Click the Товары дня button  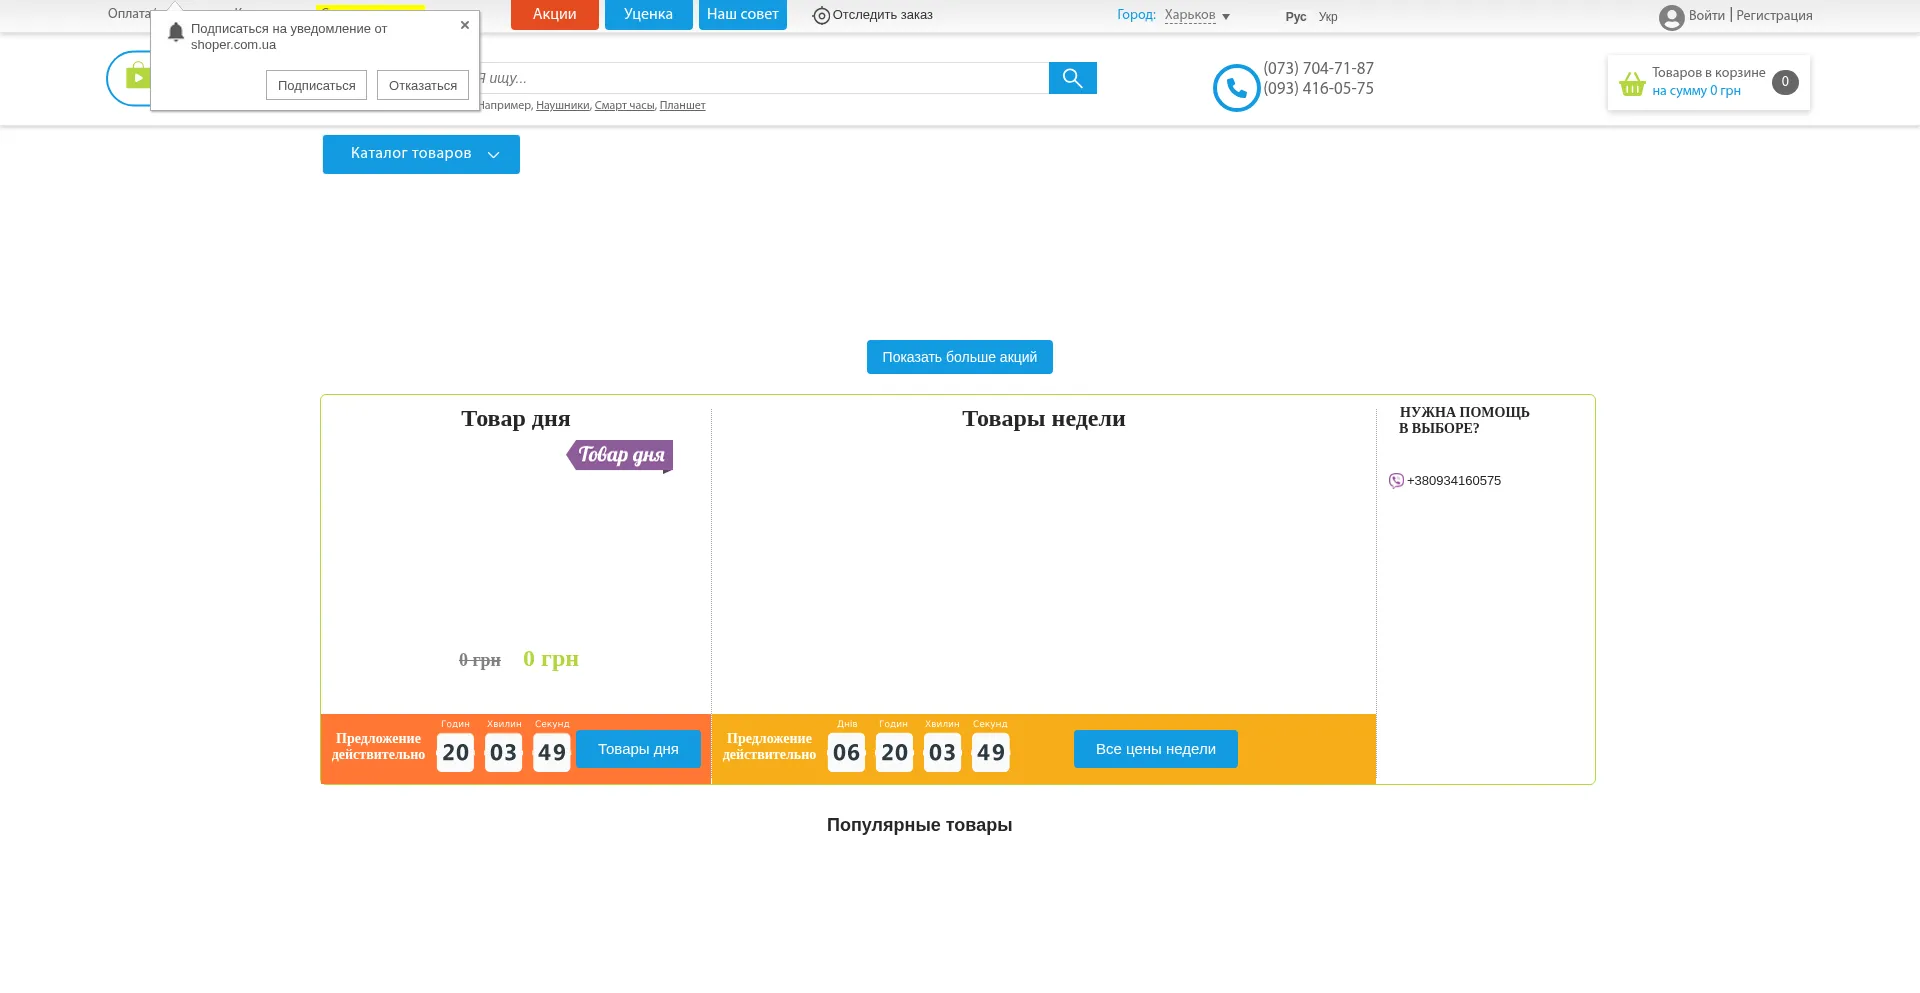pos(638,749)
